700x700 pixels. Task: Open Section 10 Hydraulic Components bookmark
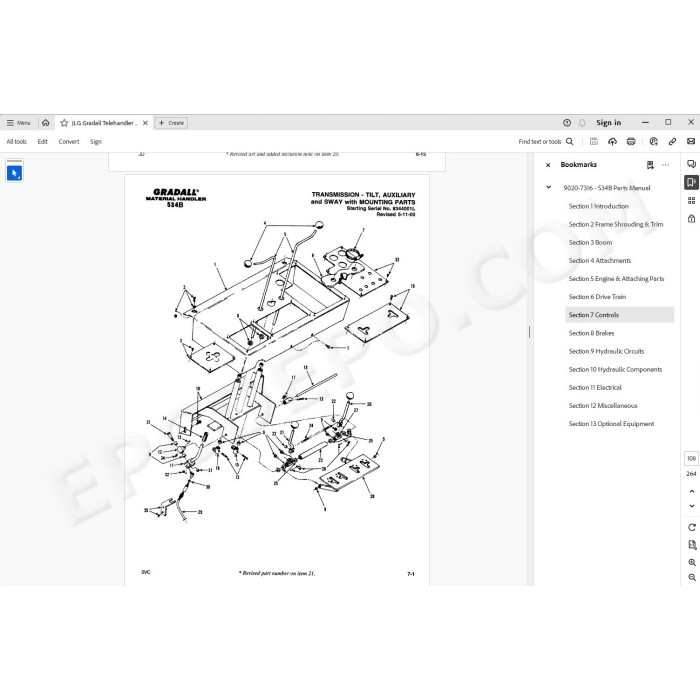[x=615, y=369]
